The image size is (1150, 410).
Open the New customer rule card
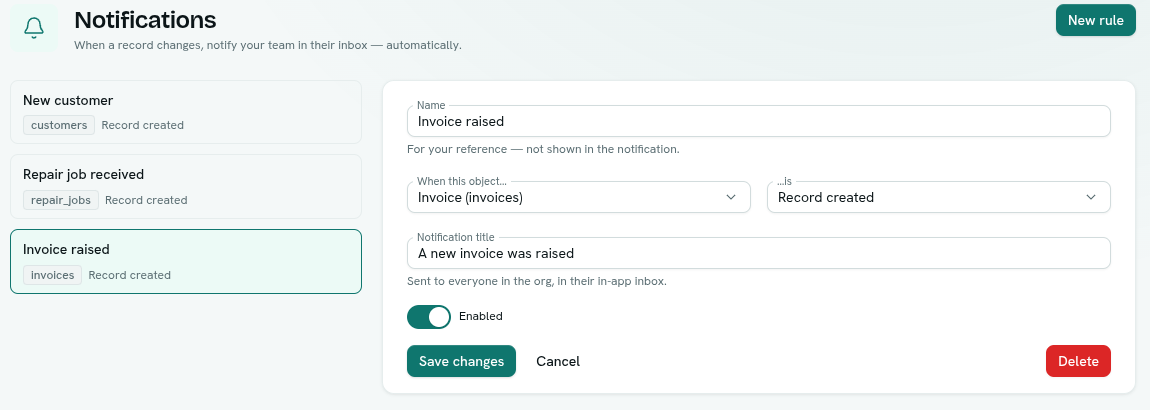coord(186,111)
